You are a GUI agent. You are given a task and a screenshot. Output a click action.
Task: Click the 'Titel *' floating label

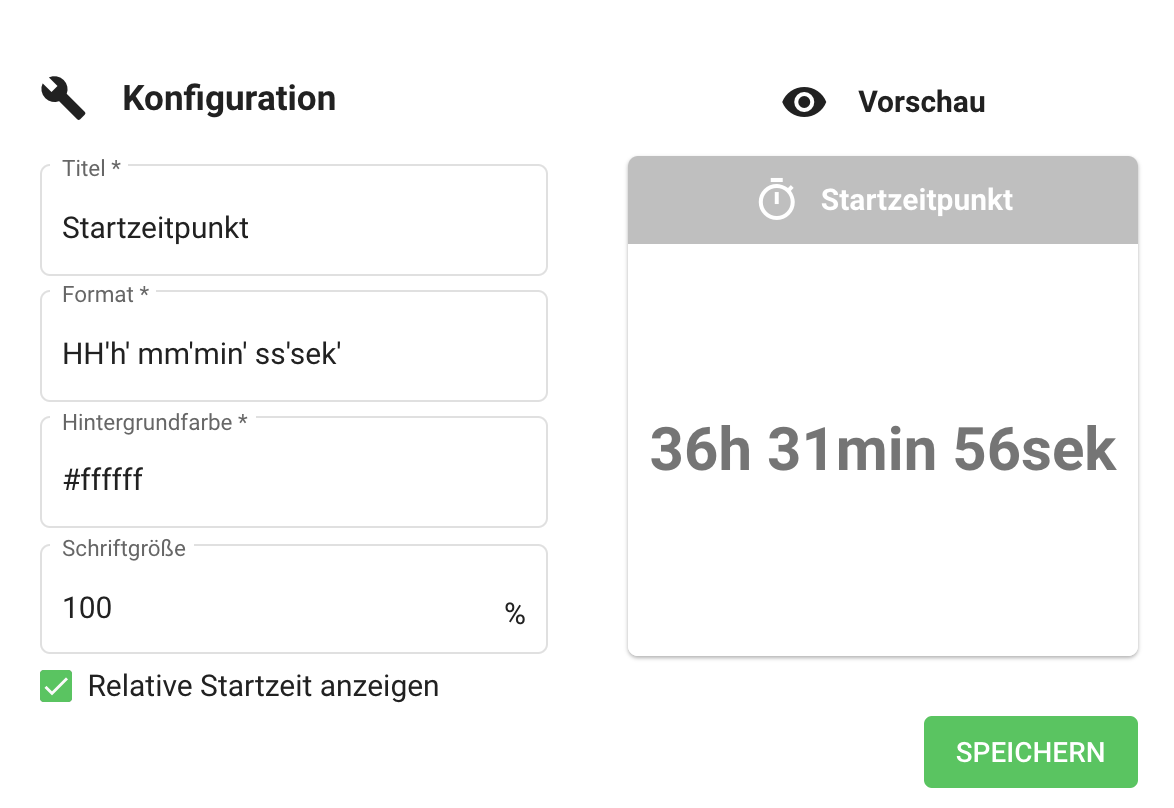(91, 169)
